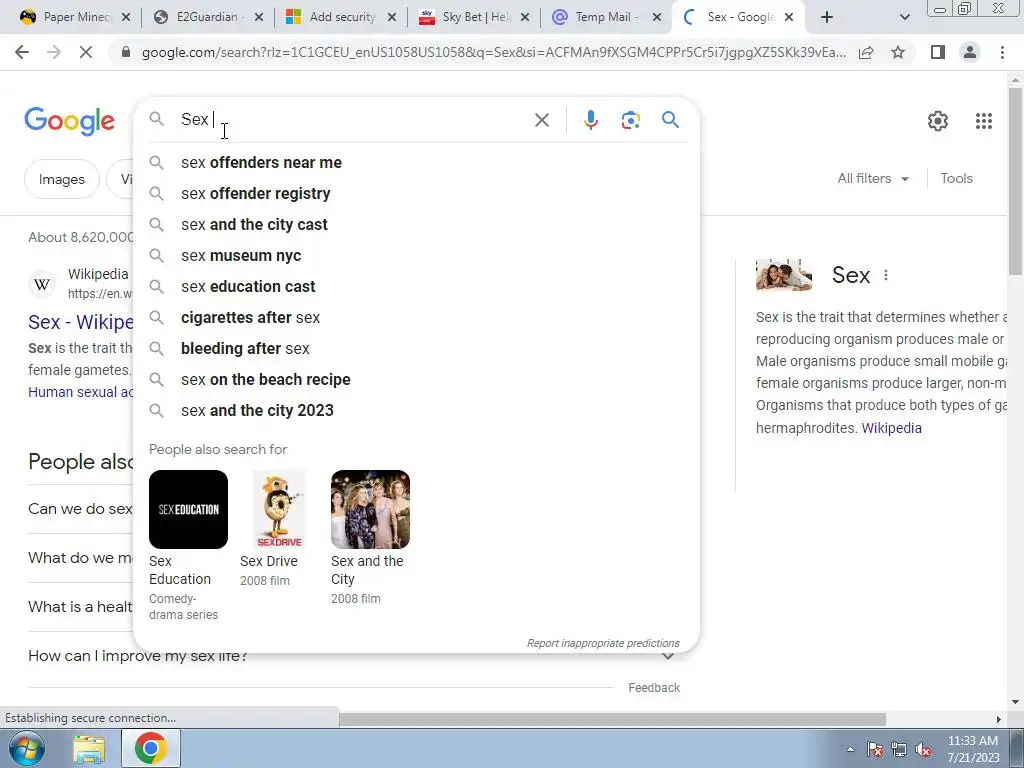Click the horizontal scrollbar thumb
Image resolution: width=1024 pixels, height=768 pixels.
click(612, 719)
